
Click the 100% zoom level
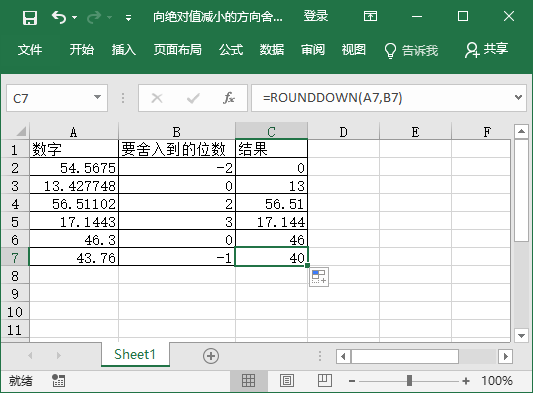click(497, 380)
